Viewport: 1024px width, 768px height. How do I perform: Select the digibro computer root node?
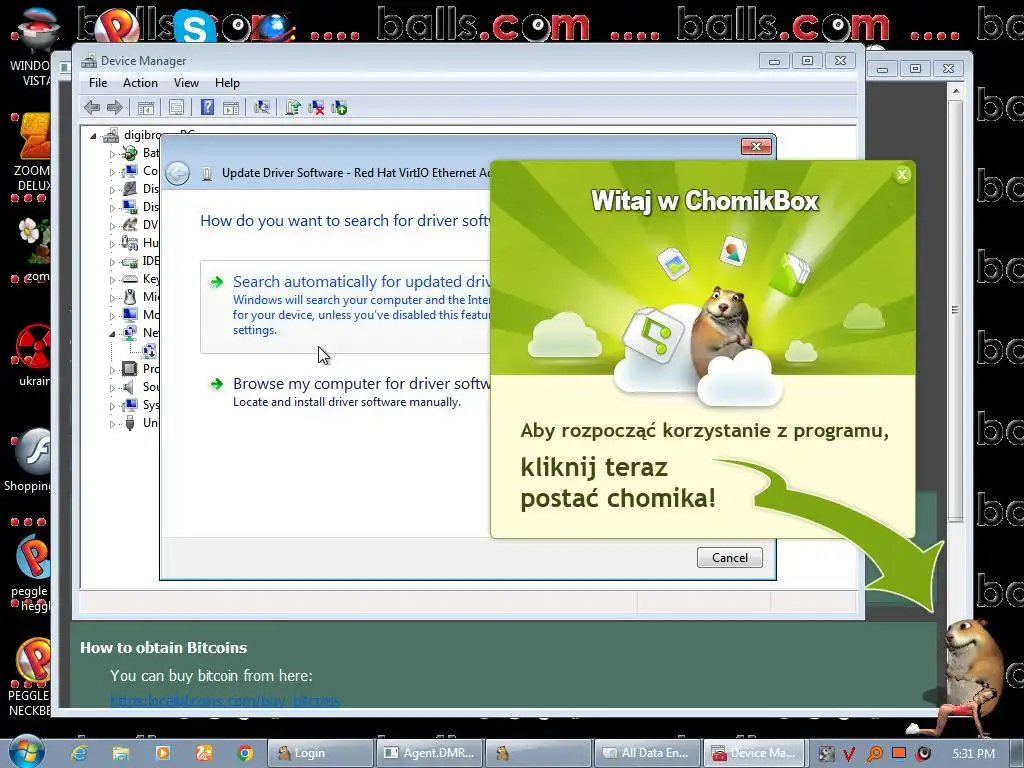[142, 135]
